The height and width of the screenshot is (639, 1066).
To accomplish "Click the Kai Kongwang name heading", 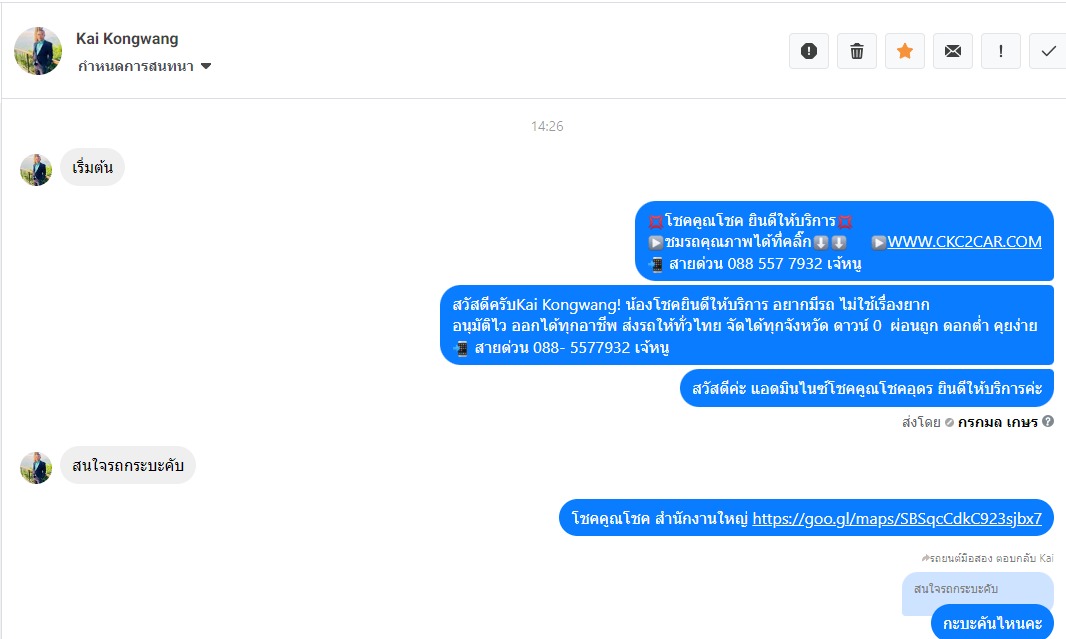I will 127,39.
